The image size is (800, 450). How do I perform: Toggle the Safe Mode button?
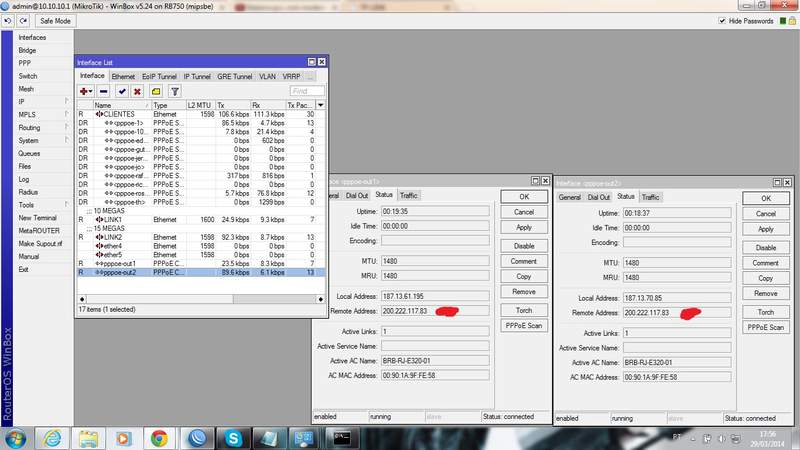coord(55,20)
